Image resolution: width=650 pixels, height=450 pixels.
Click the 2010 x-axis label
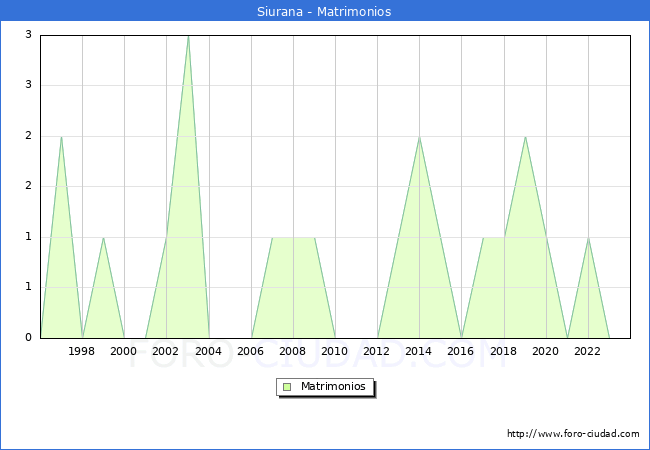335,351
